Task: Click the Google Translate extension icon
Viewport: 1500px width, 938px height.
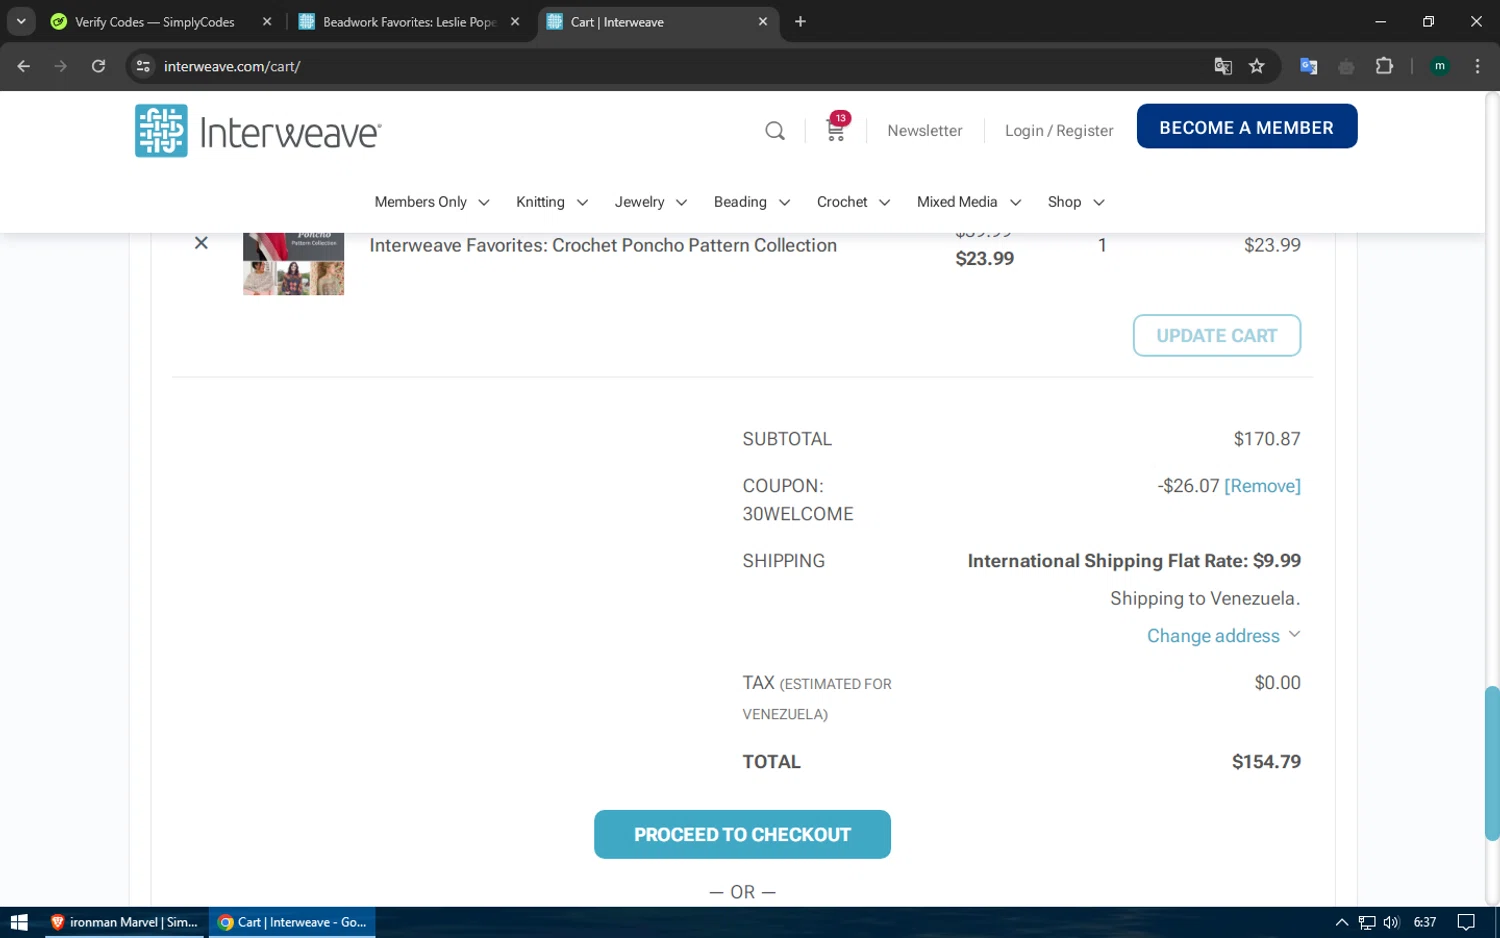Action: [1308, 66]
